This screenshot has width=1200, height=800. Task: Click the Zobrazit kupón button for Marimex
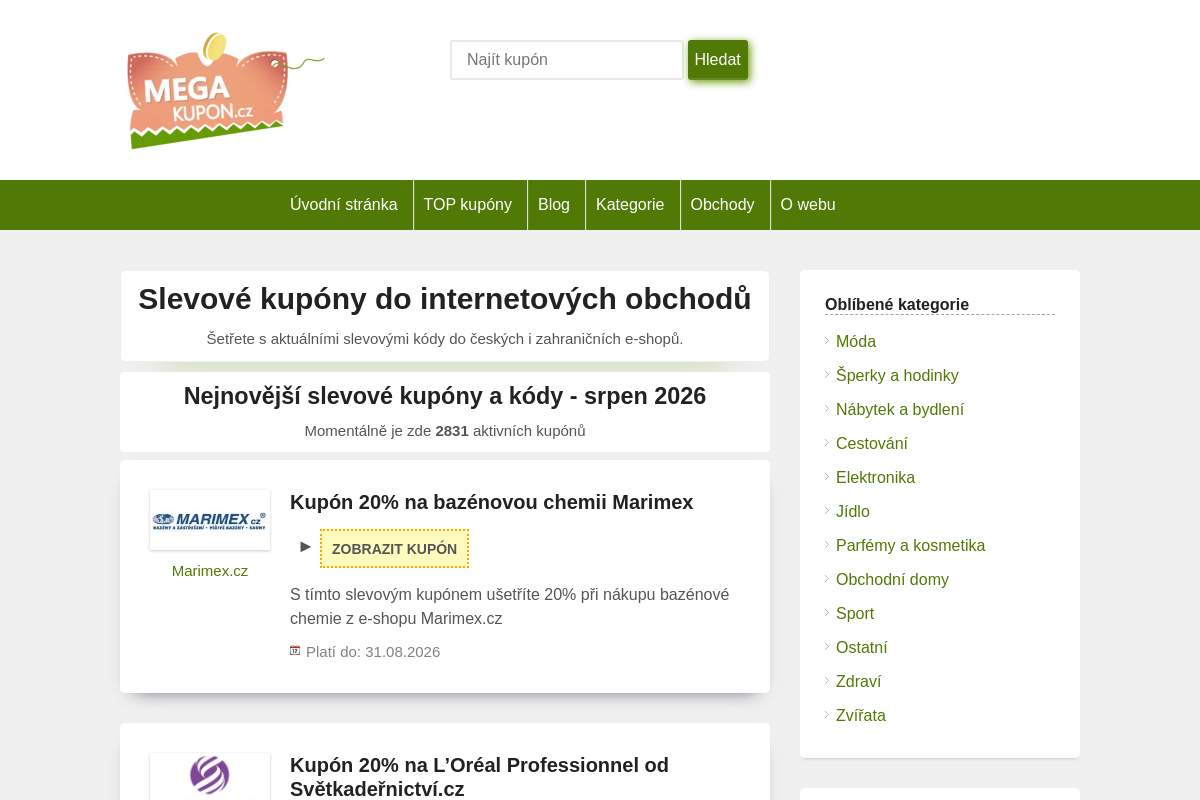point(394,549)
